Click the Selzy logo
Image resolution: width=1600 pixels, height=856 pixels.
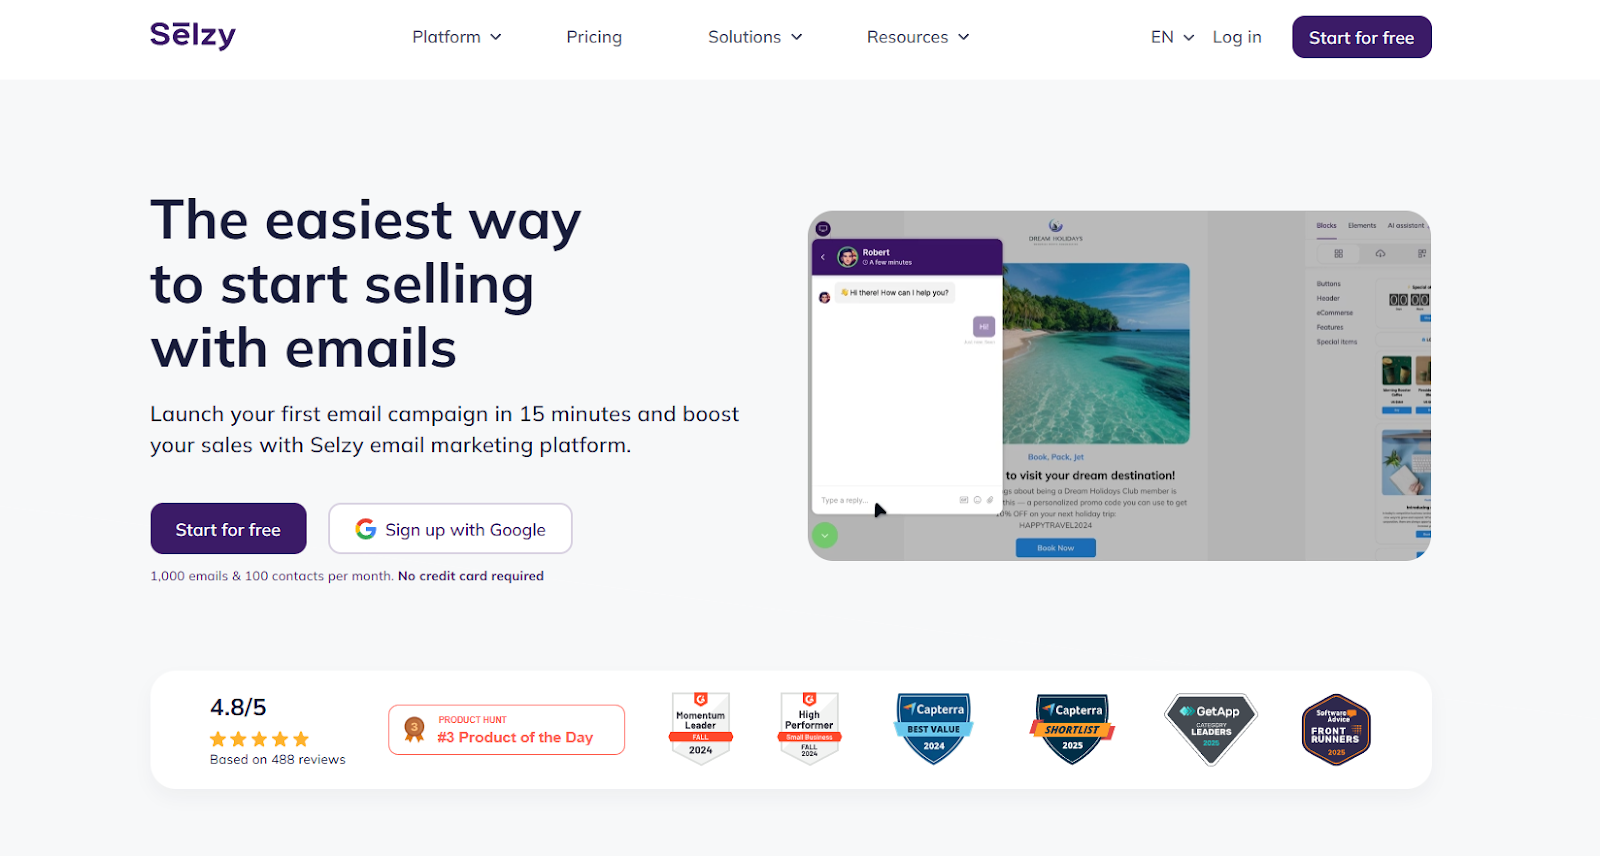point(193,35)
